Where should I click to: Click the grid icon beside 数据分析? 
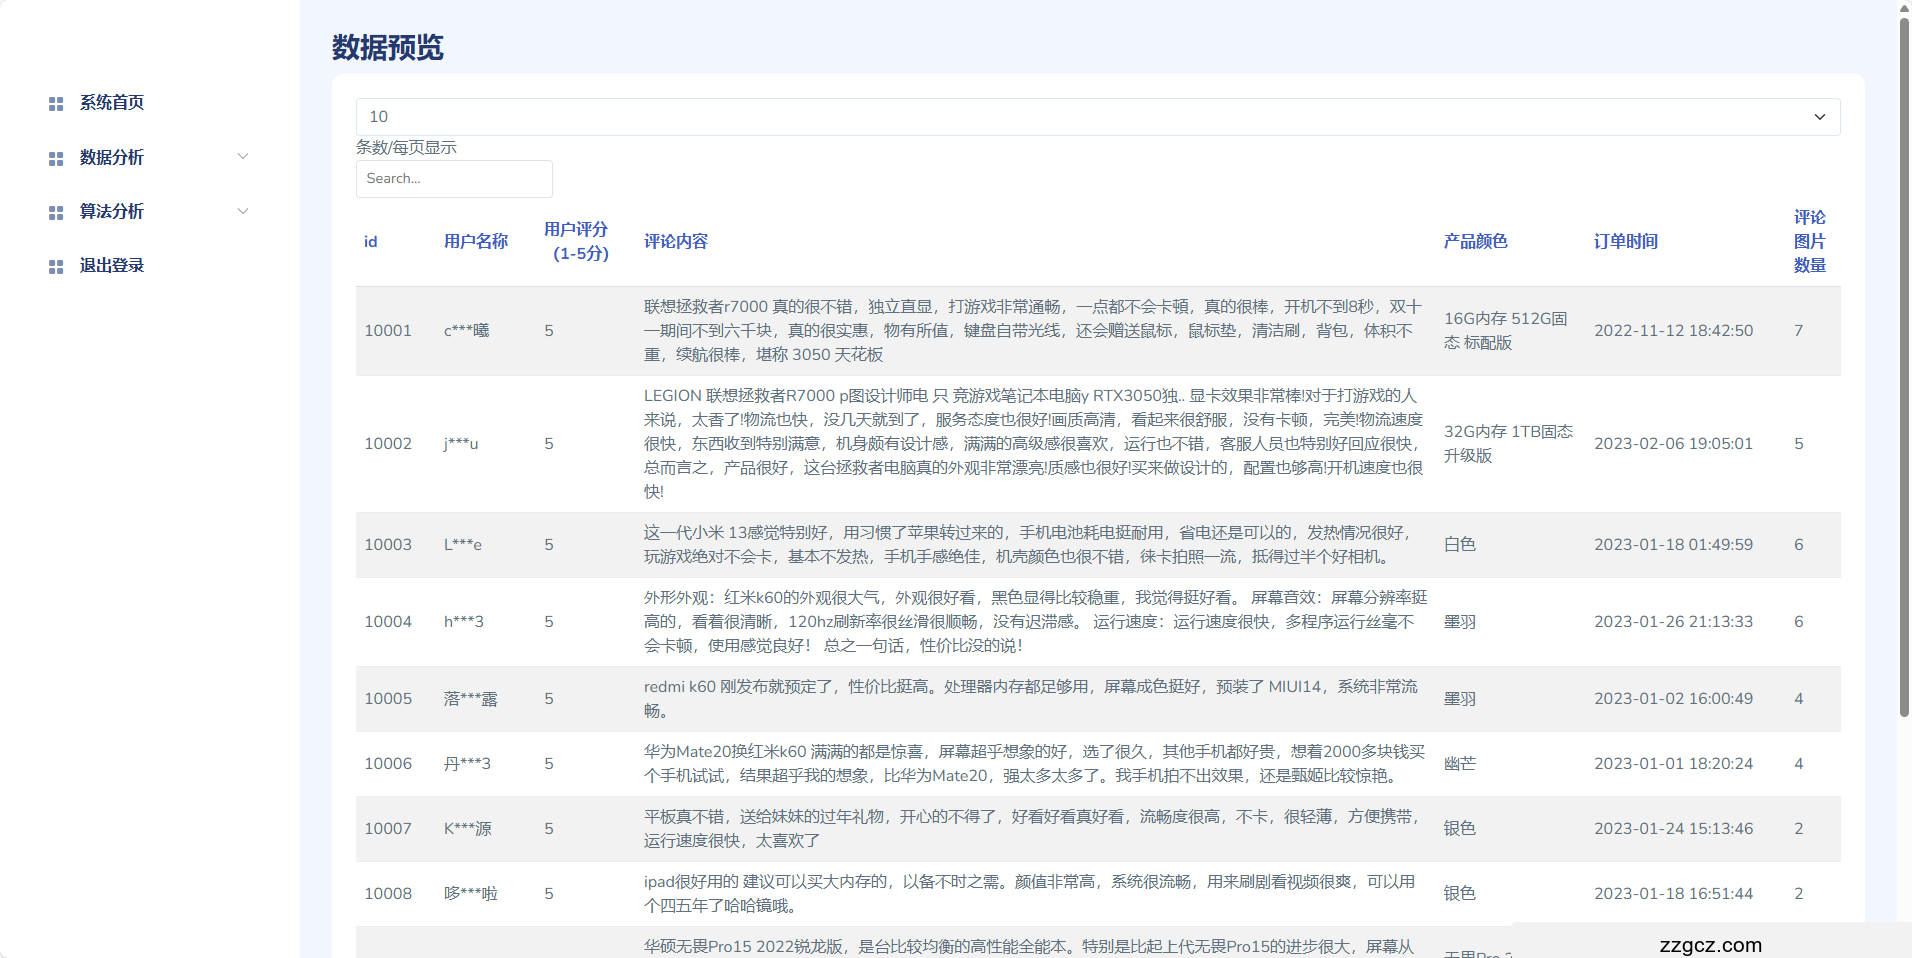click(x=56, y=158)
